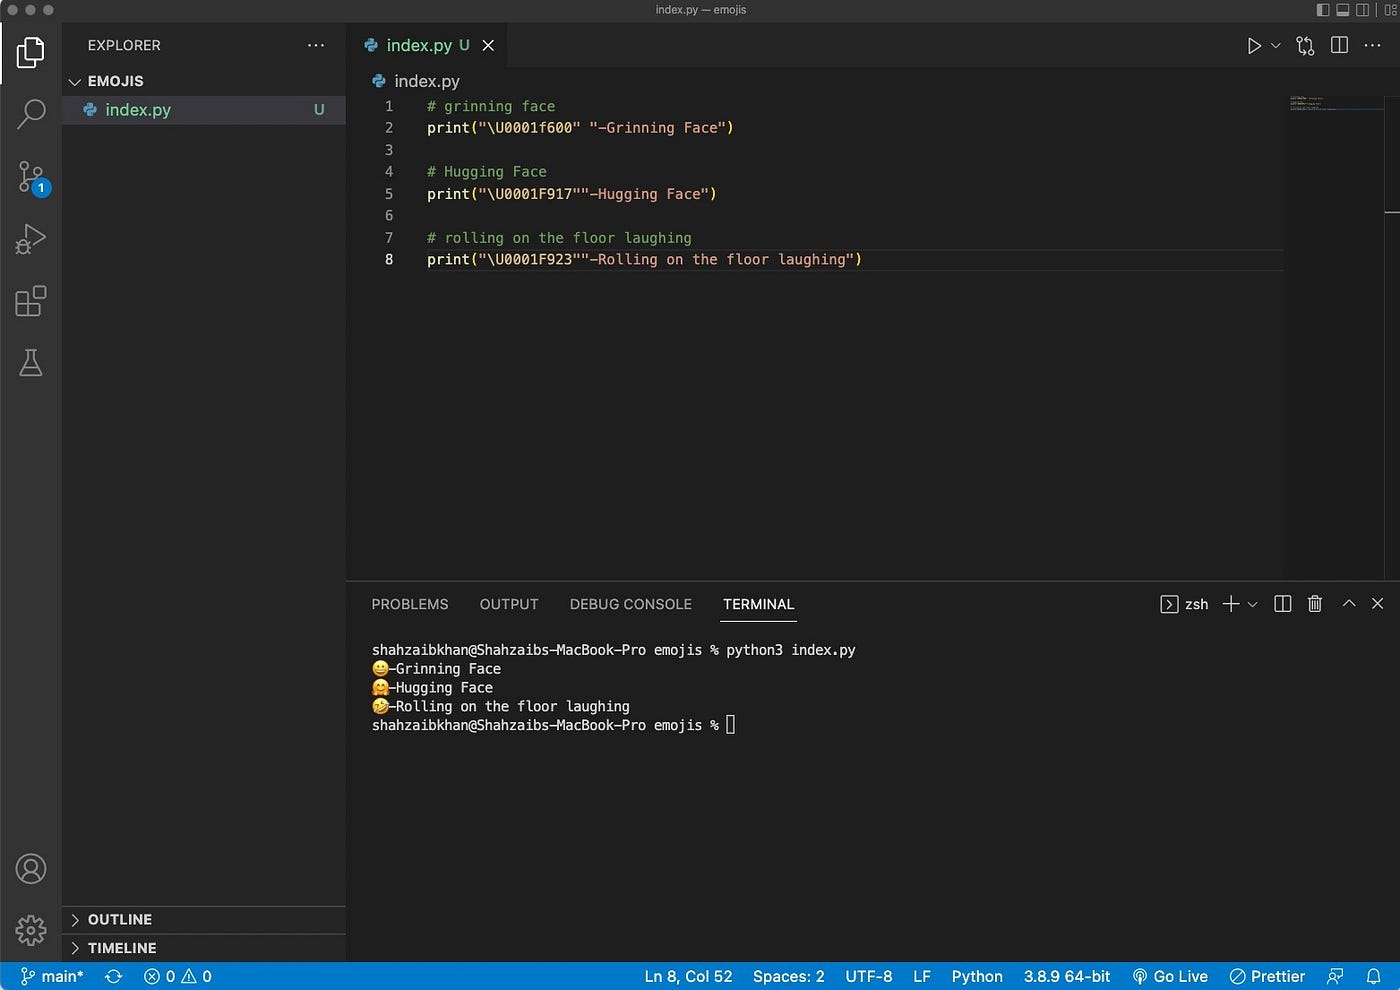The width and height of the screenshot is (1400, 990).
Task: Open Source Control view with badge
Action: tap(31, 178)
